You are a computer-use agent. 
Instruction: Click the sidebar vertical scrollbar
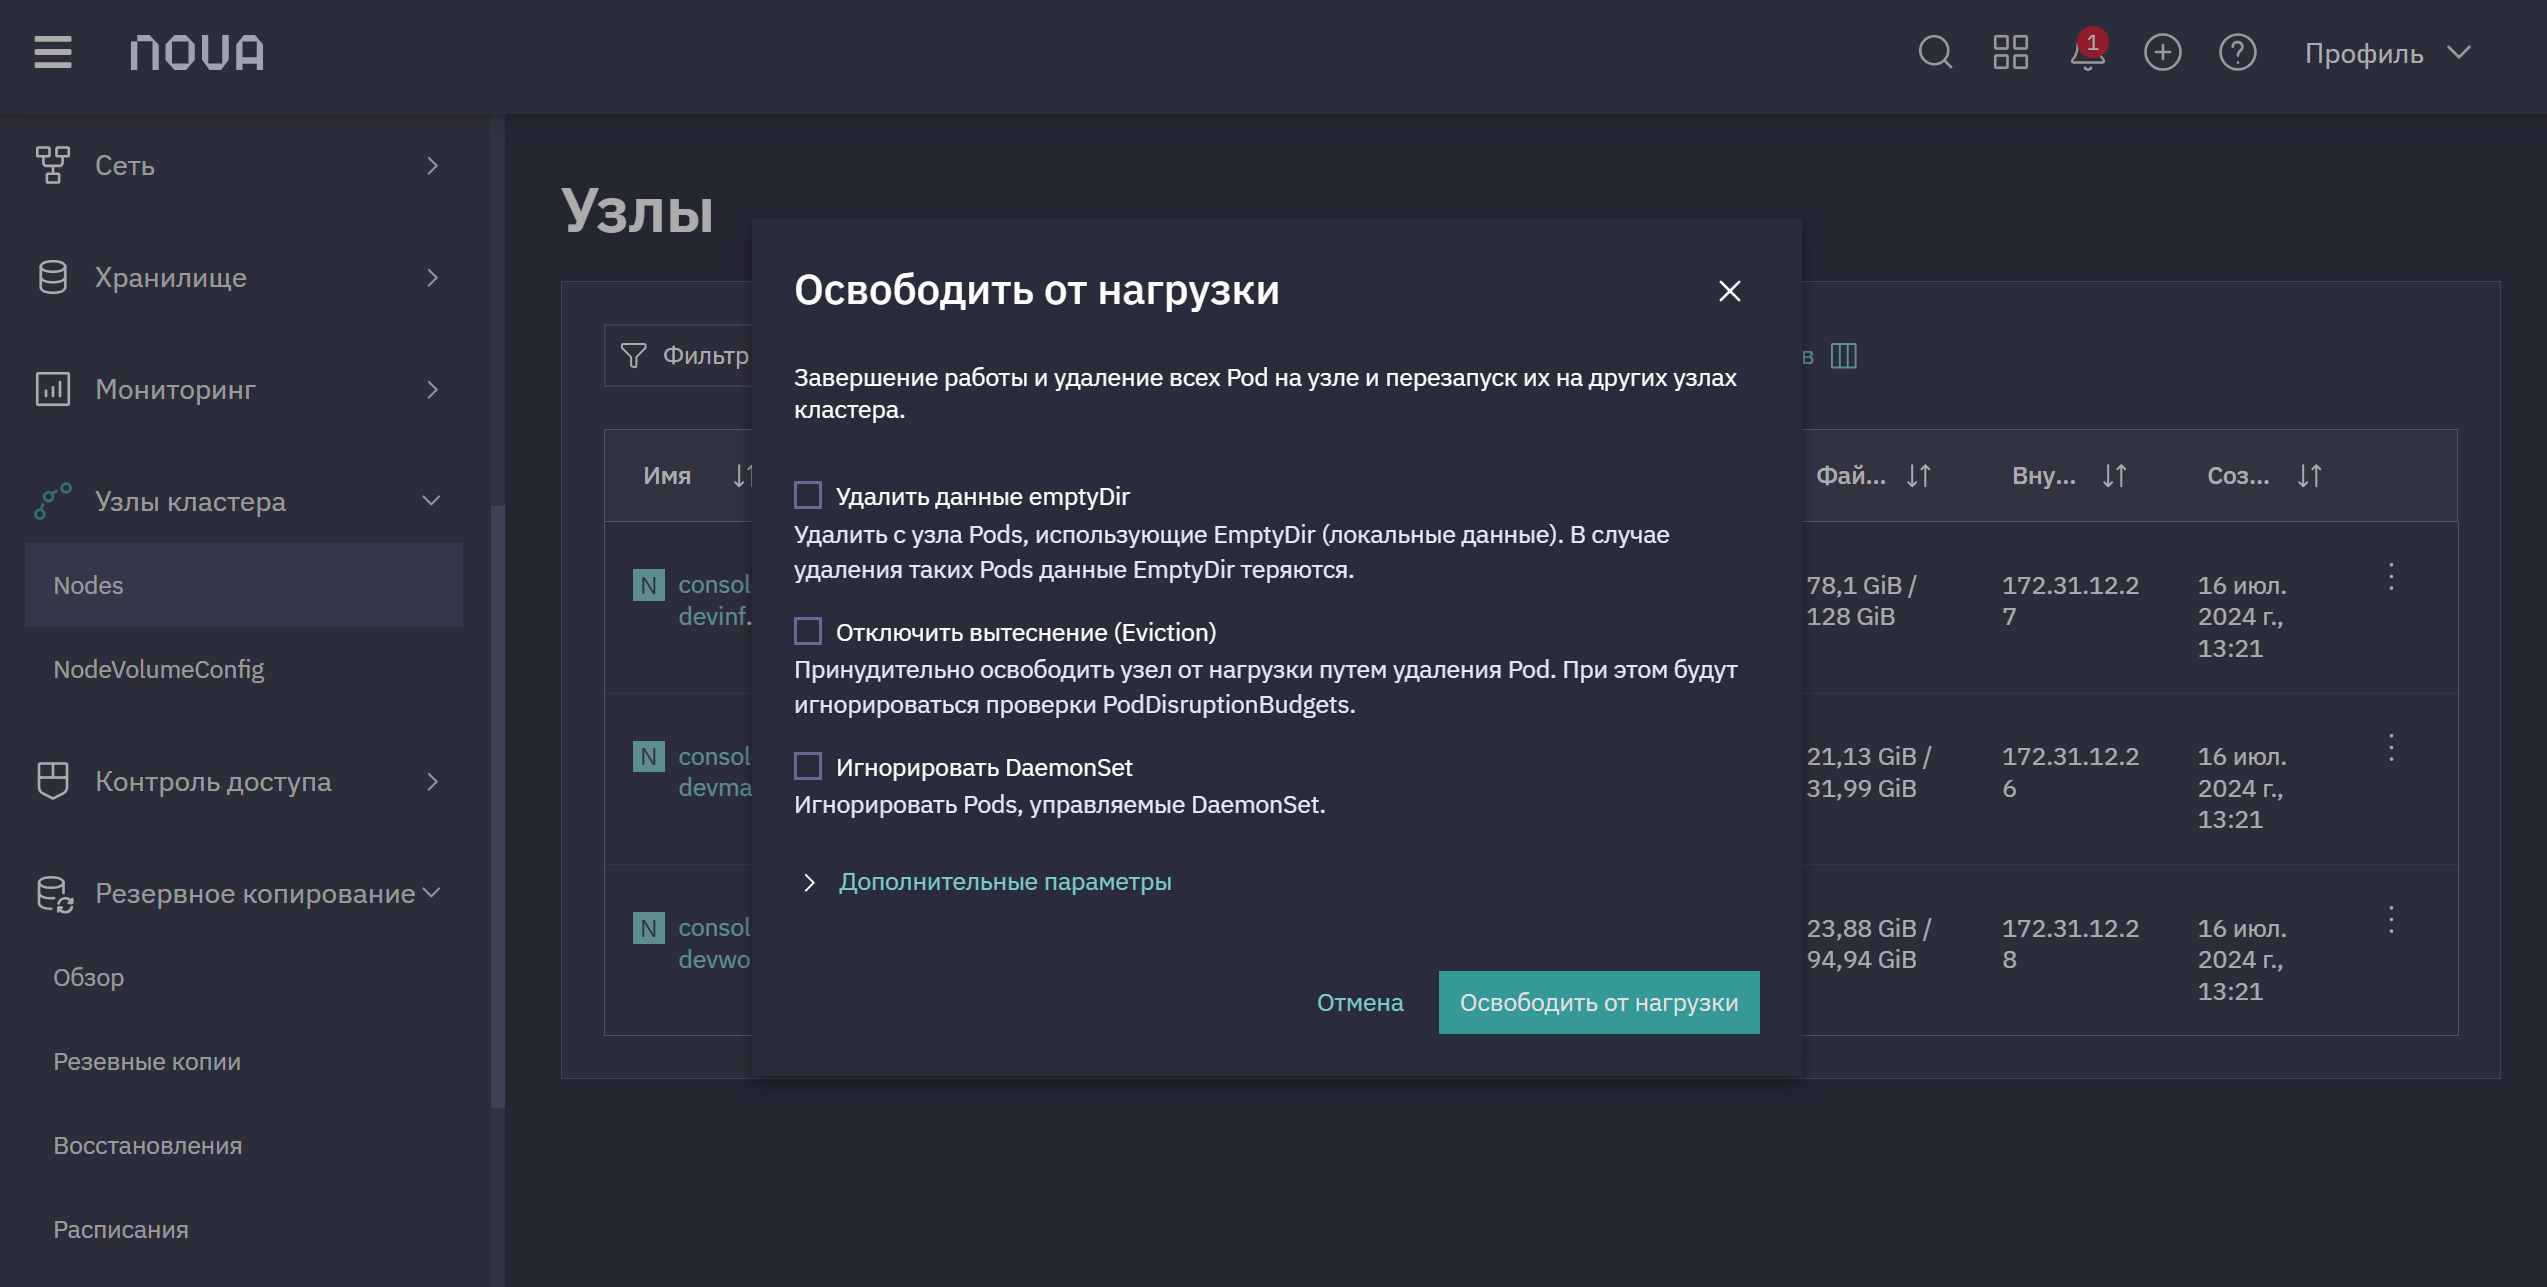[497, 806]
